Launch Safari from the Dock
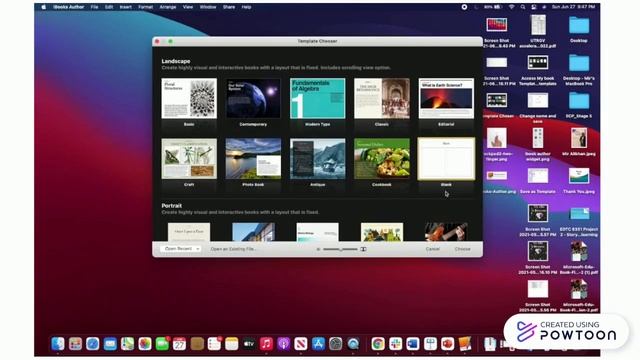 point(93,344)
